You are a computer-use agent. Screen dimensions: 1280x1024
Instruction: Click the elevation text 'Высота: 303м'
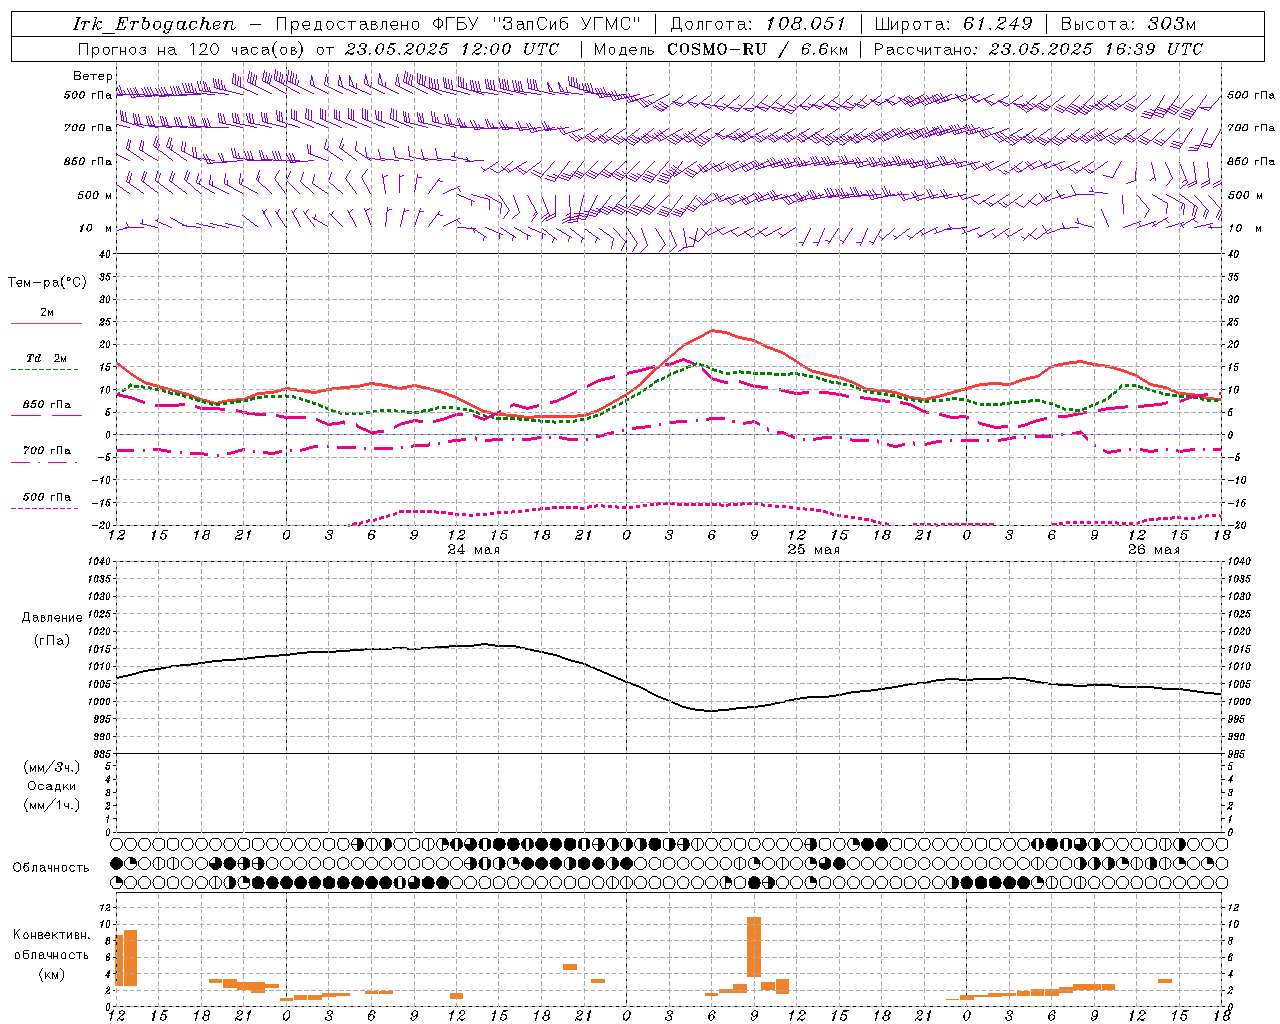coord(1128,24)
